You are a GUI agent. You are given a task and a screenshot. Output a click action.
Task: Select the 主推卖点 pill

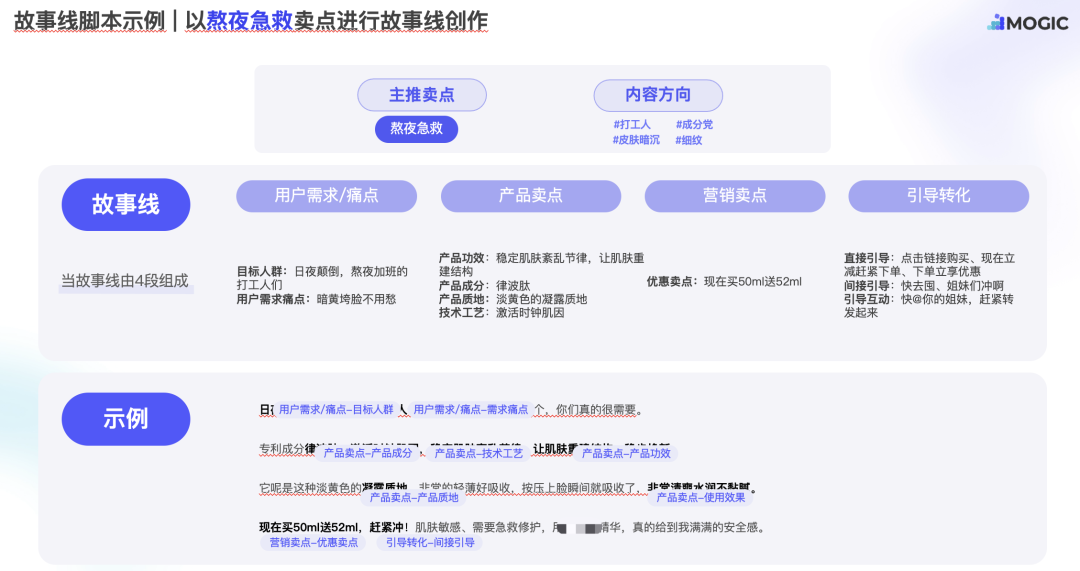422,95
